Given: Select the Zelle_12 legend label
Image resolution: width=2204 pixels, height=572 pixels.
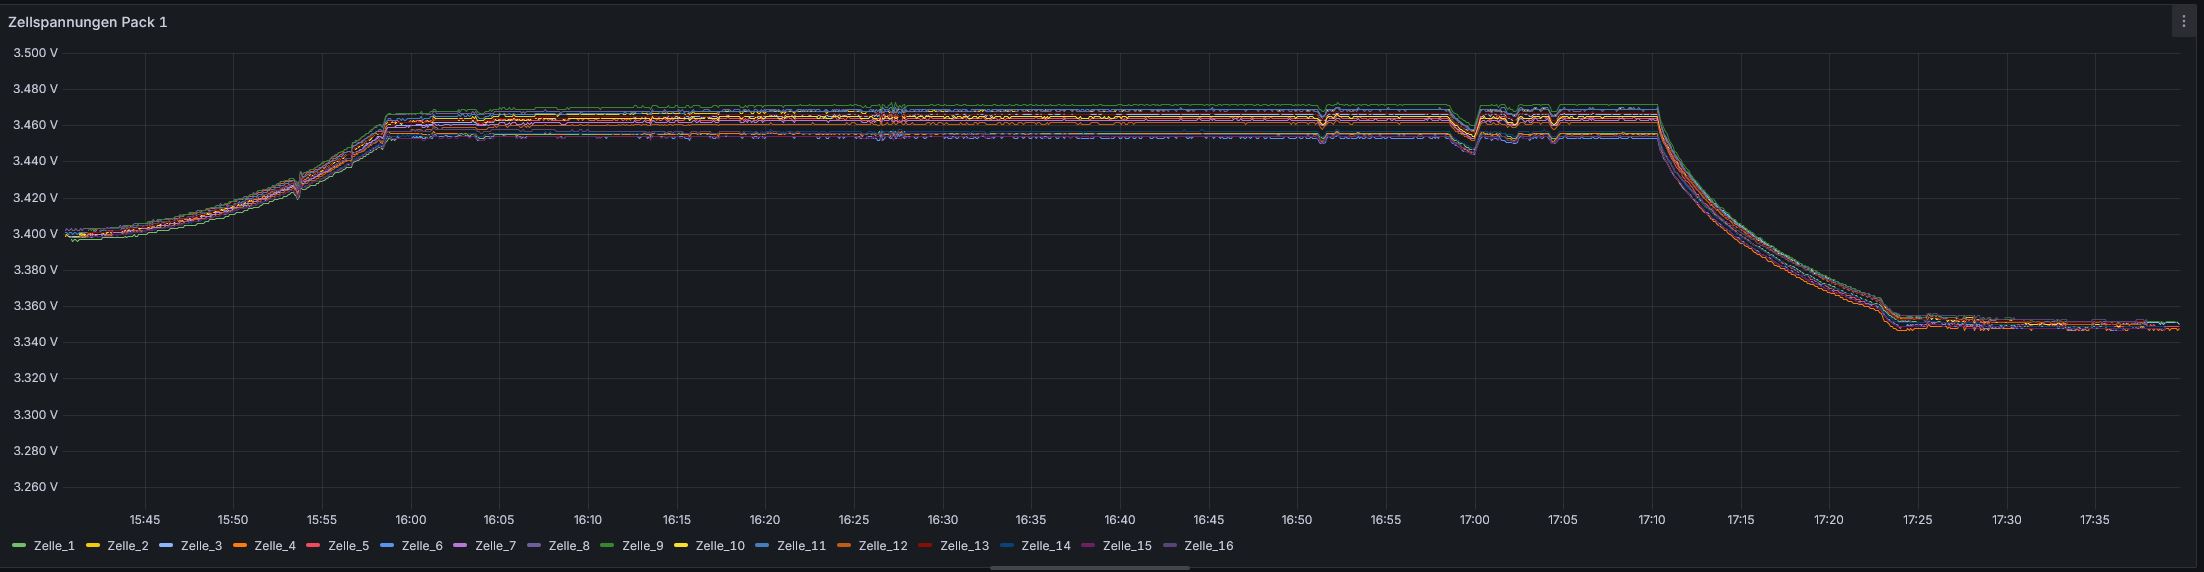Looking at the screenshot, I should pos(882,546).
